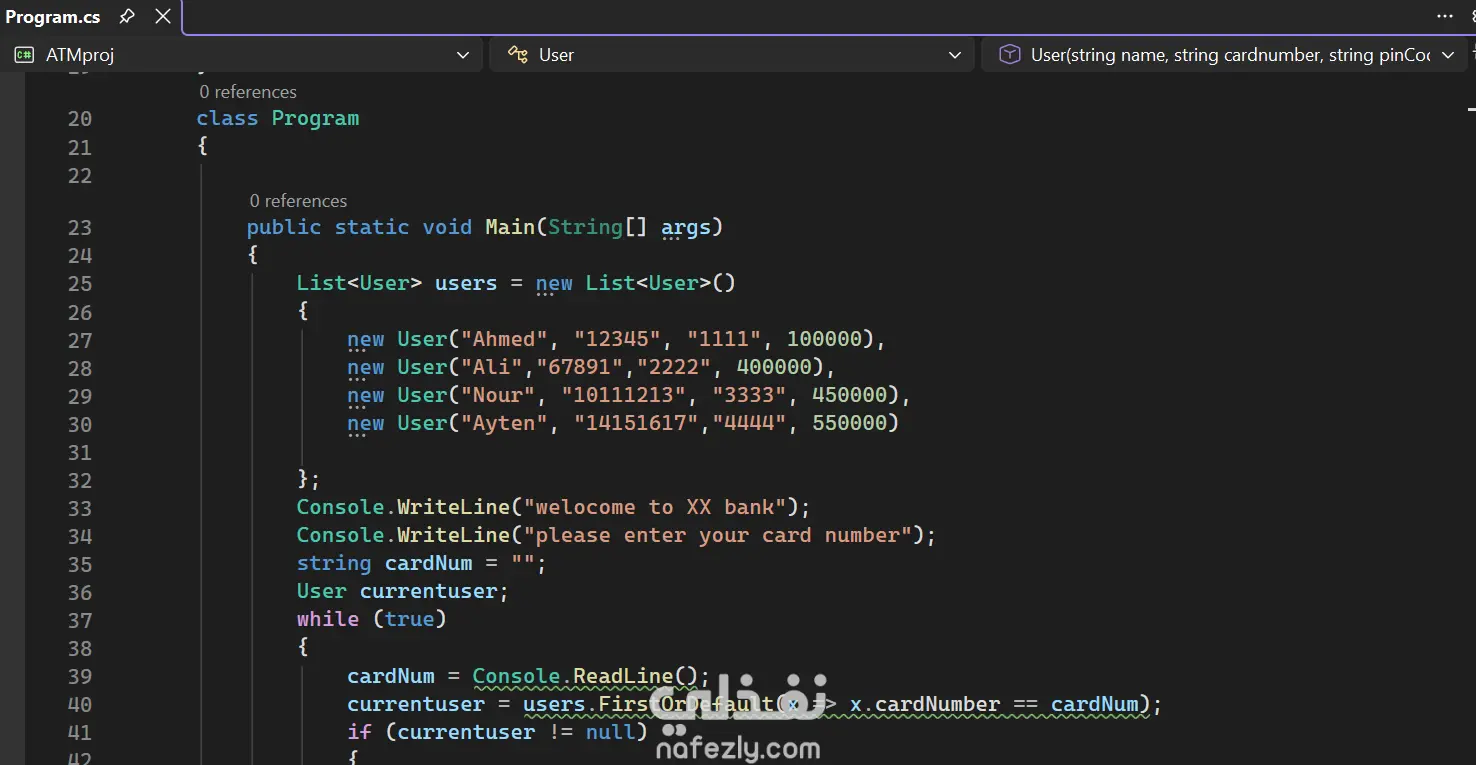
Task: Click the "10111213" card number string
Action: 623,395
